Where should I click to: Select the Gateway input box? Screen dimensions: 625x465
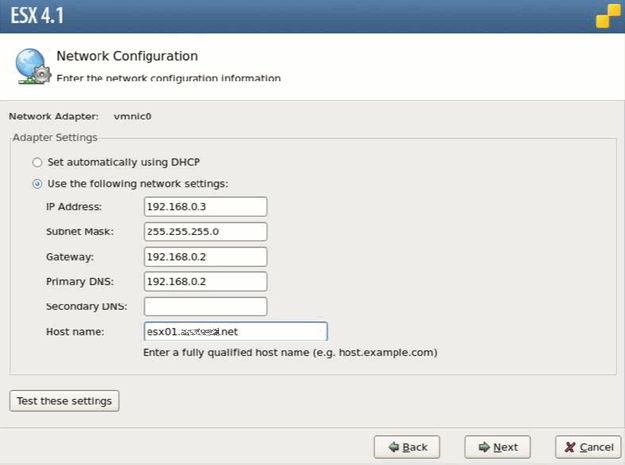coord(205,256)
